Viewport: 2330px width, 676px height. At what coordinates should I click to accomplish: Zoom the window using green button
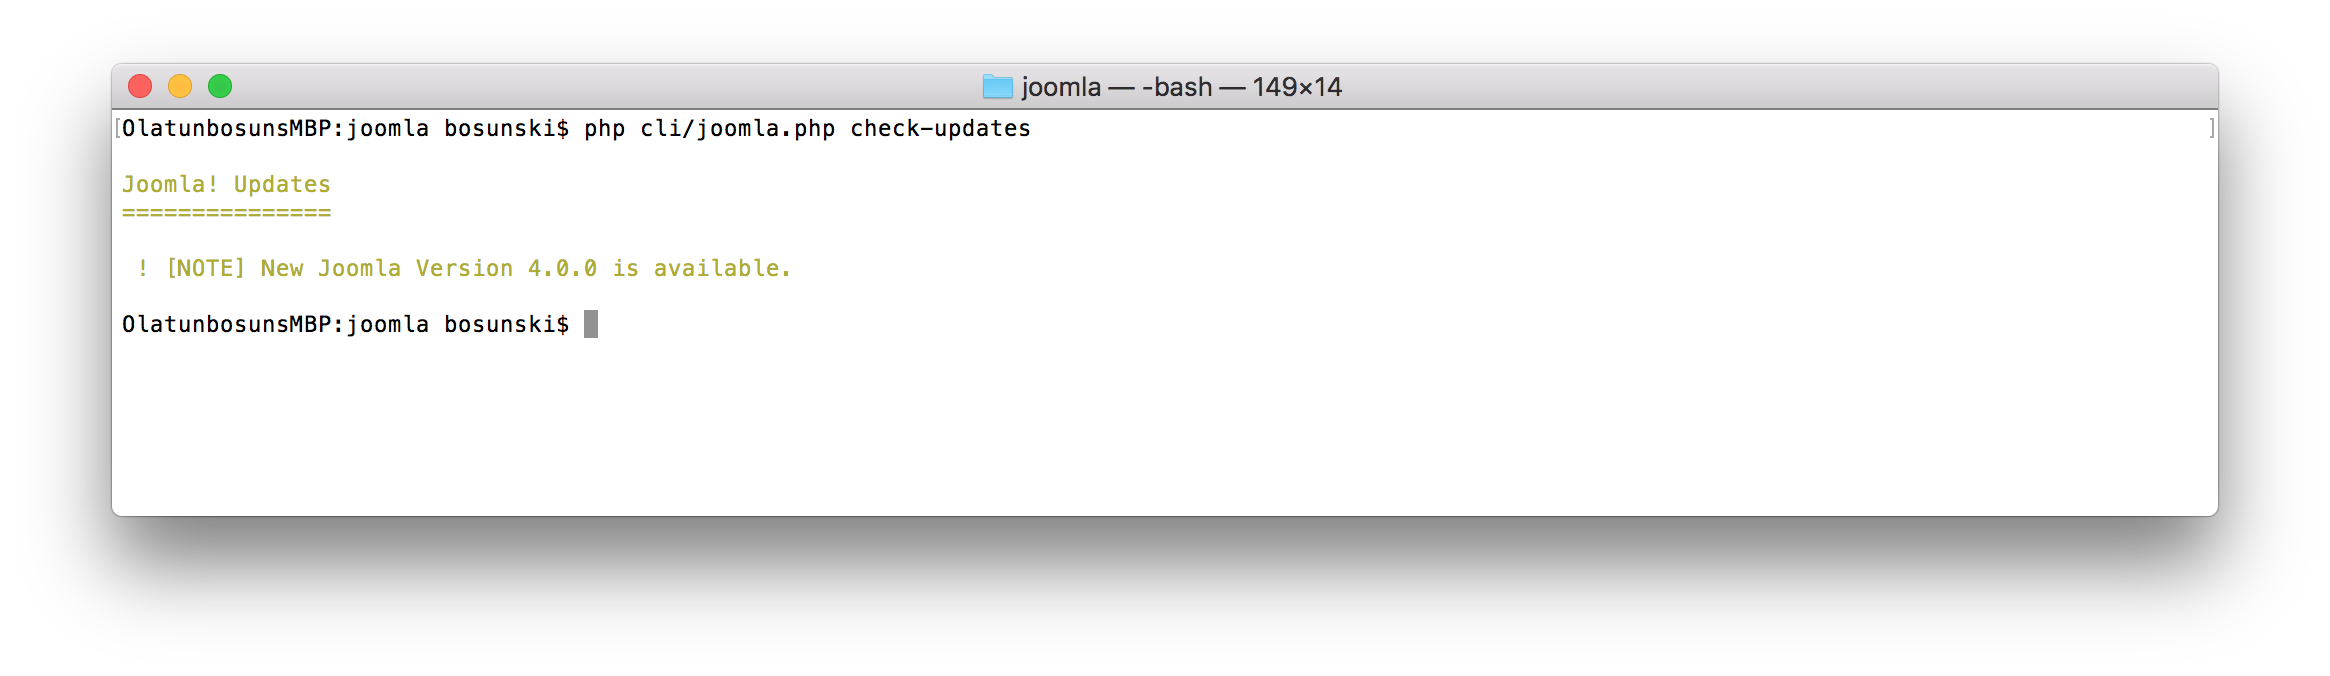pyautogui.click(x=220, y=86)
